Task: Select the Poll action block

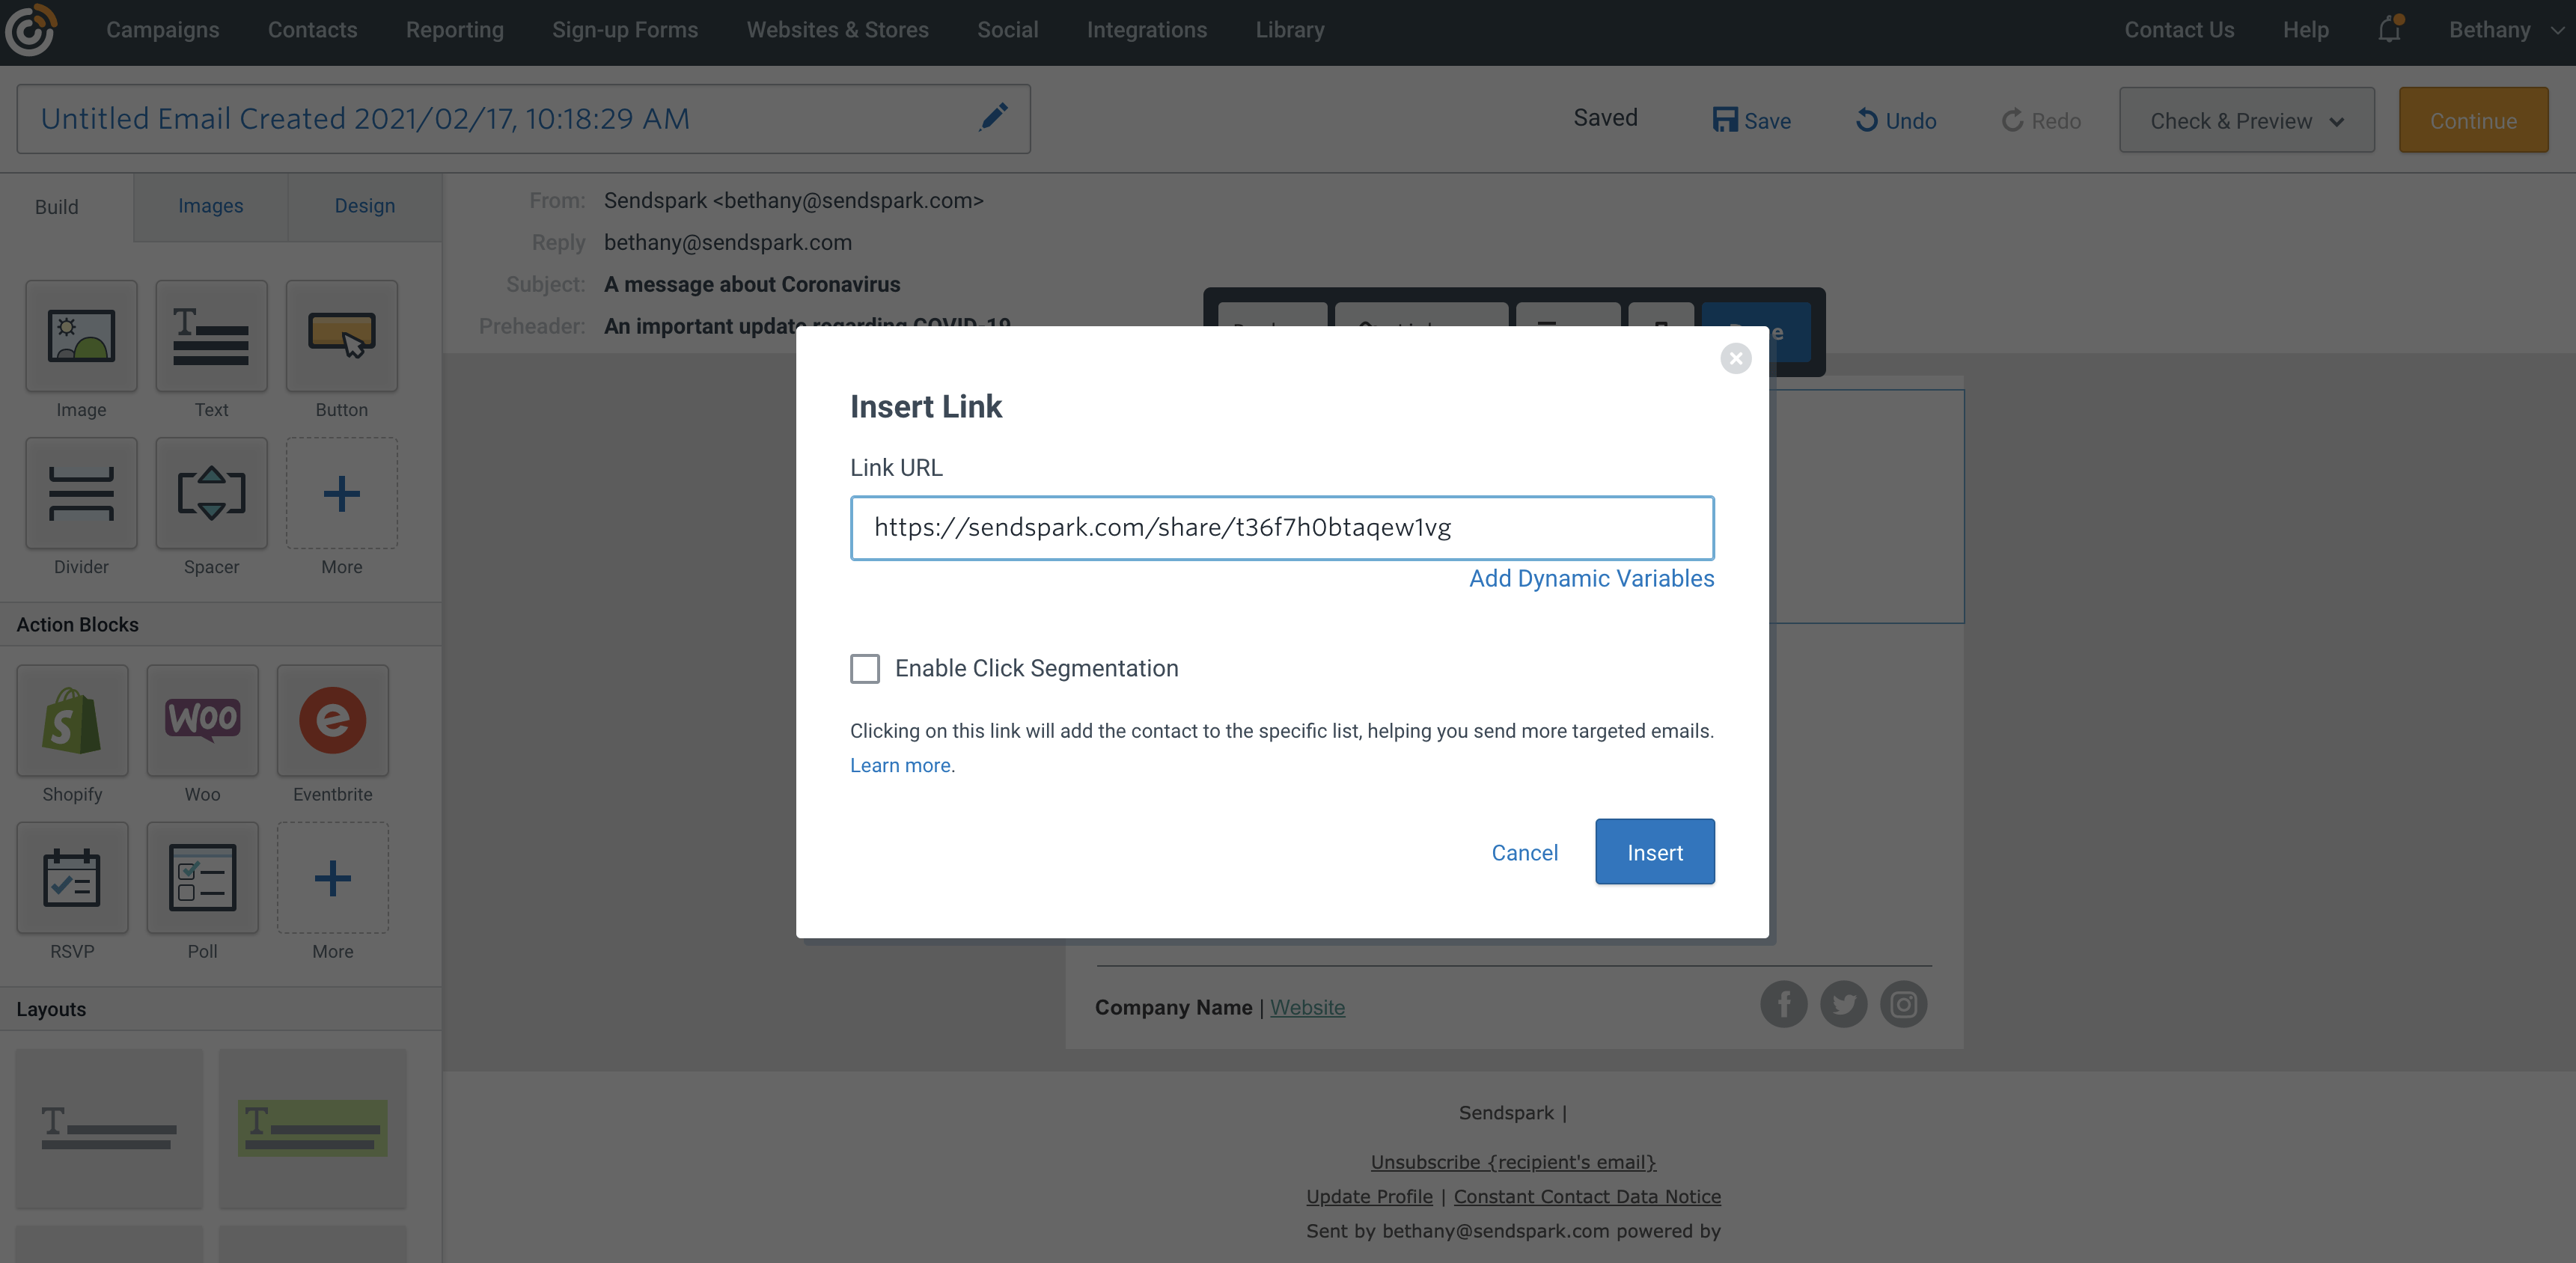Action: [x=202, y=878]
